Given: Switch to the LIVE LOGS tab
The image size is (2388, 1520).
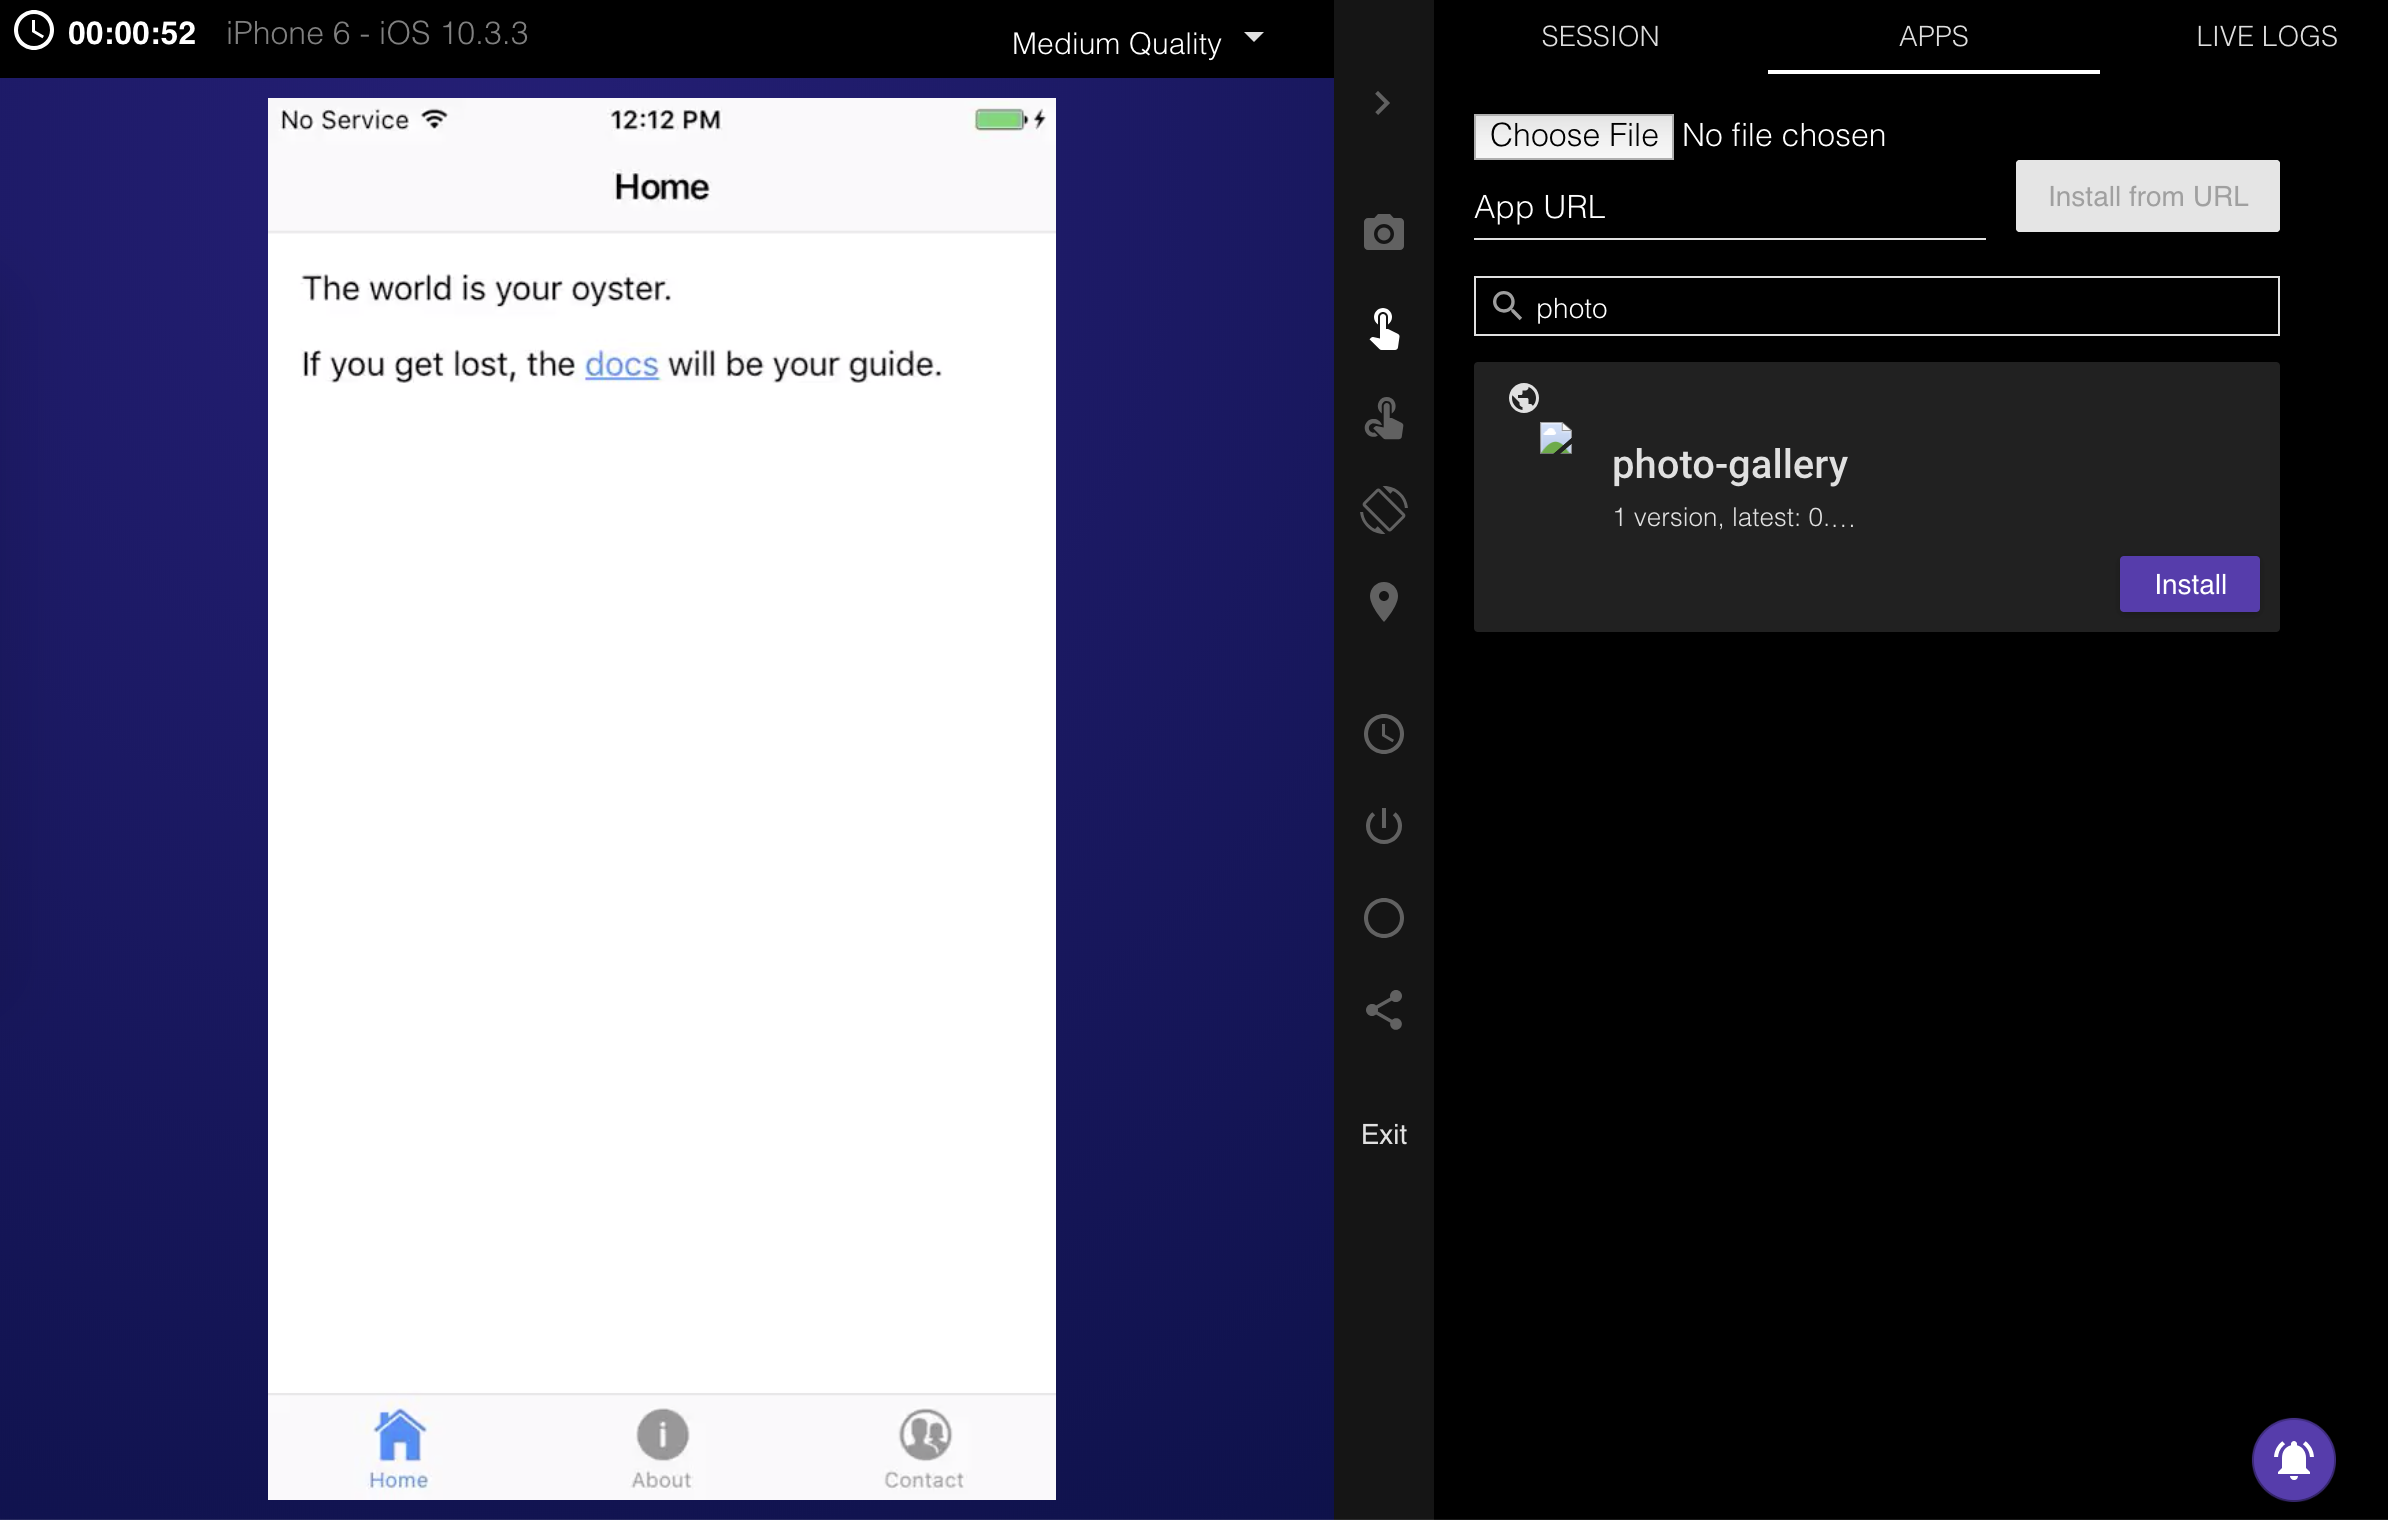Looking at the screenshot, I should (x=2265, y=37).
